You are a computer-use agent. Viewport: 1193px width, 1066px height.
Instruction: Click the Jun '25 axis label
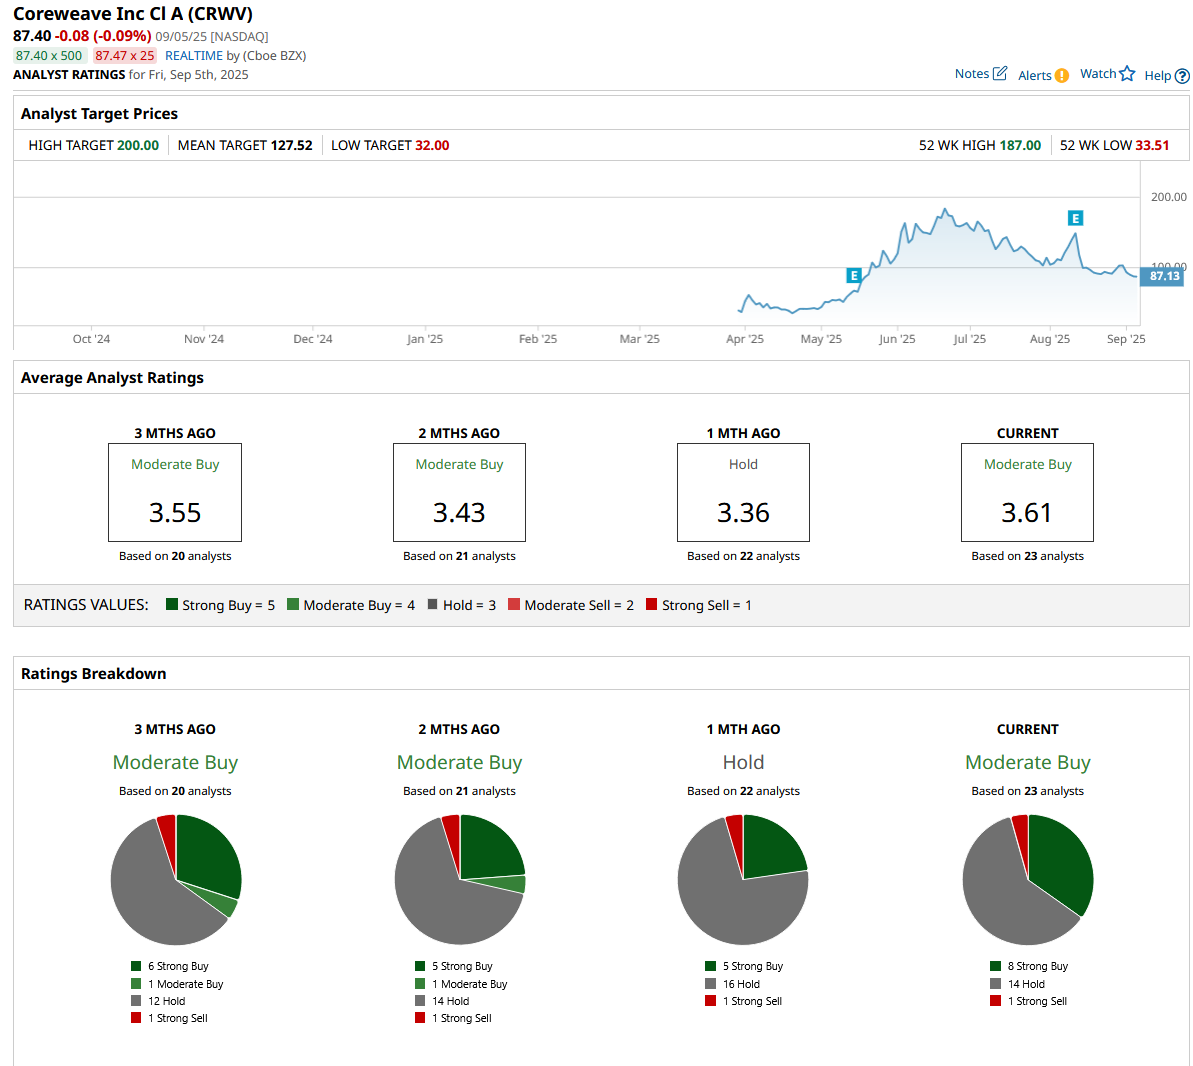point(897,339)
